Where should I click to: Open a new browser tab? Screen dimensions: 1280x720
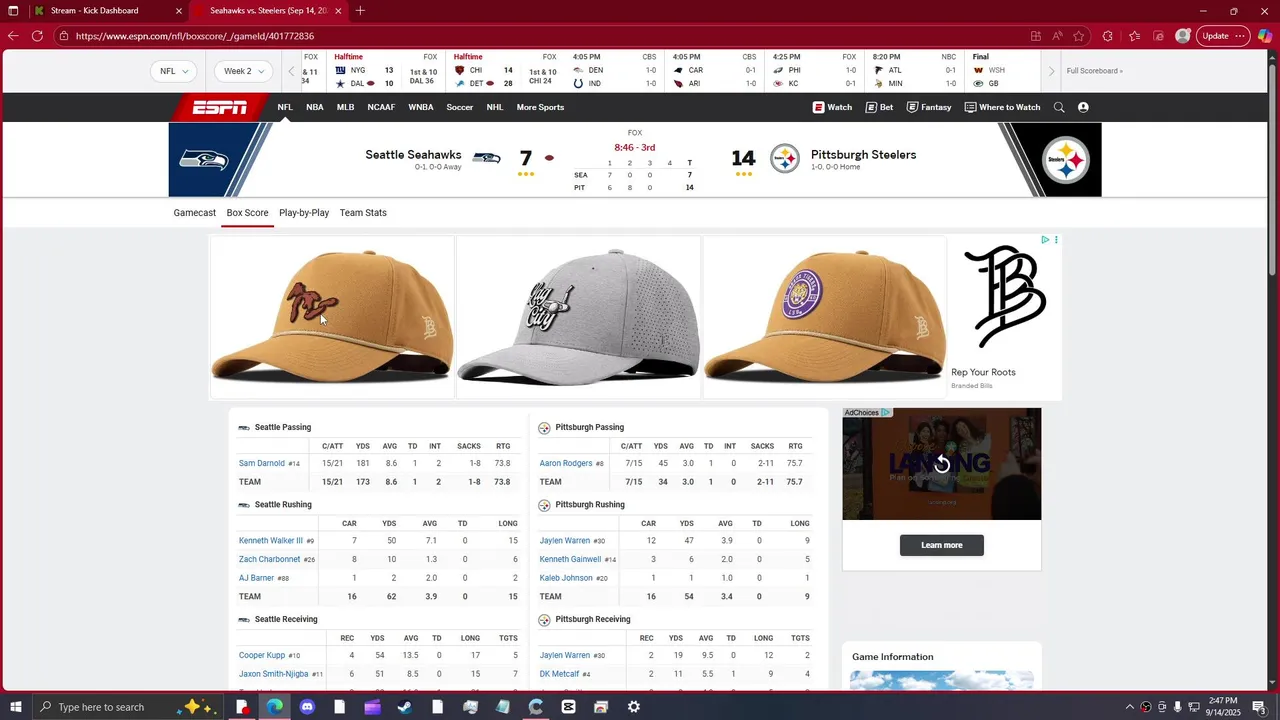pyautogui.click(x=360, y=11)
